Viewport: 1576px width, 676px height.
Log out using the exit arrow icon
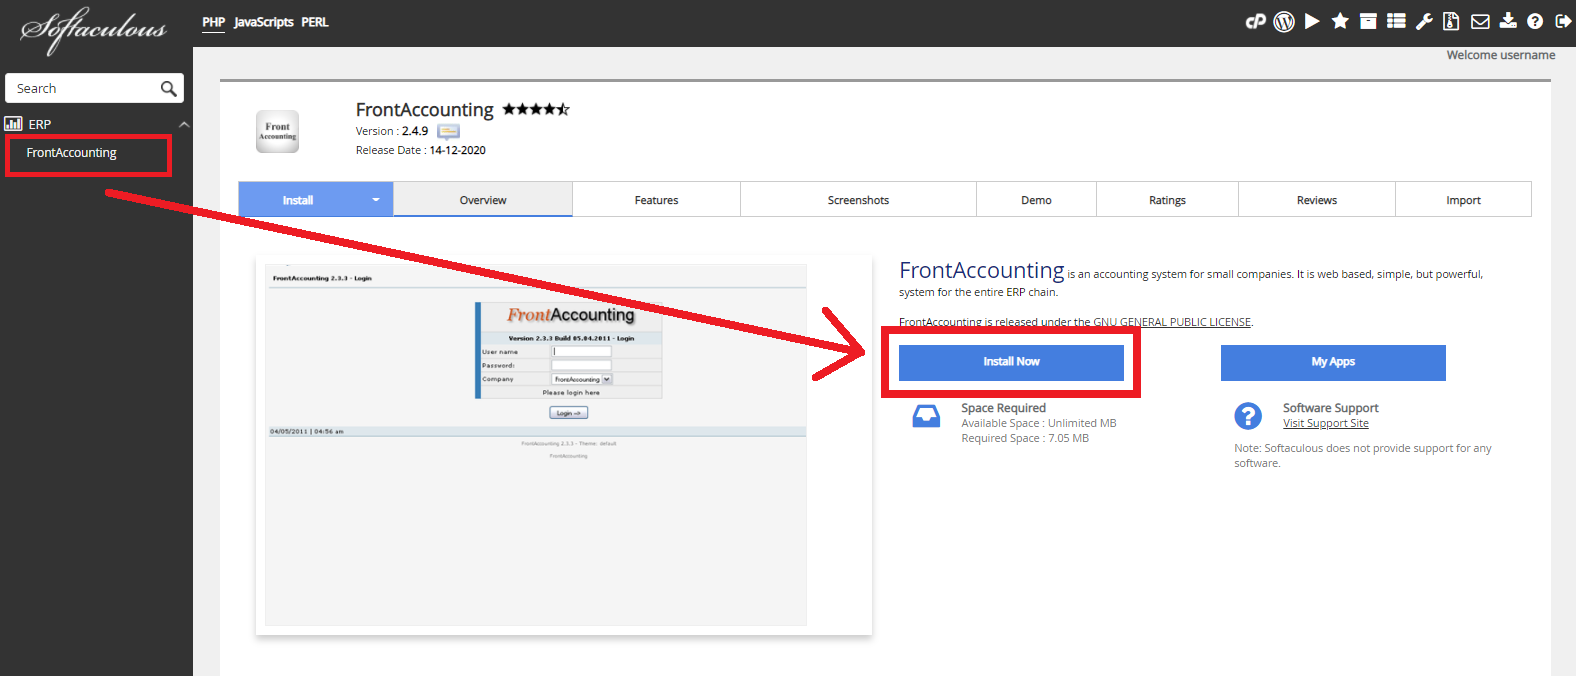click(x=1563, y=21)
